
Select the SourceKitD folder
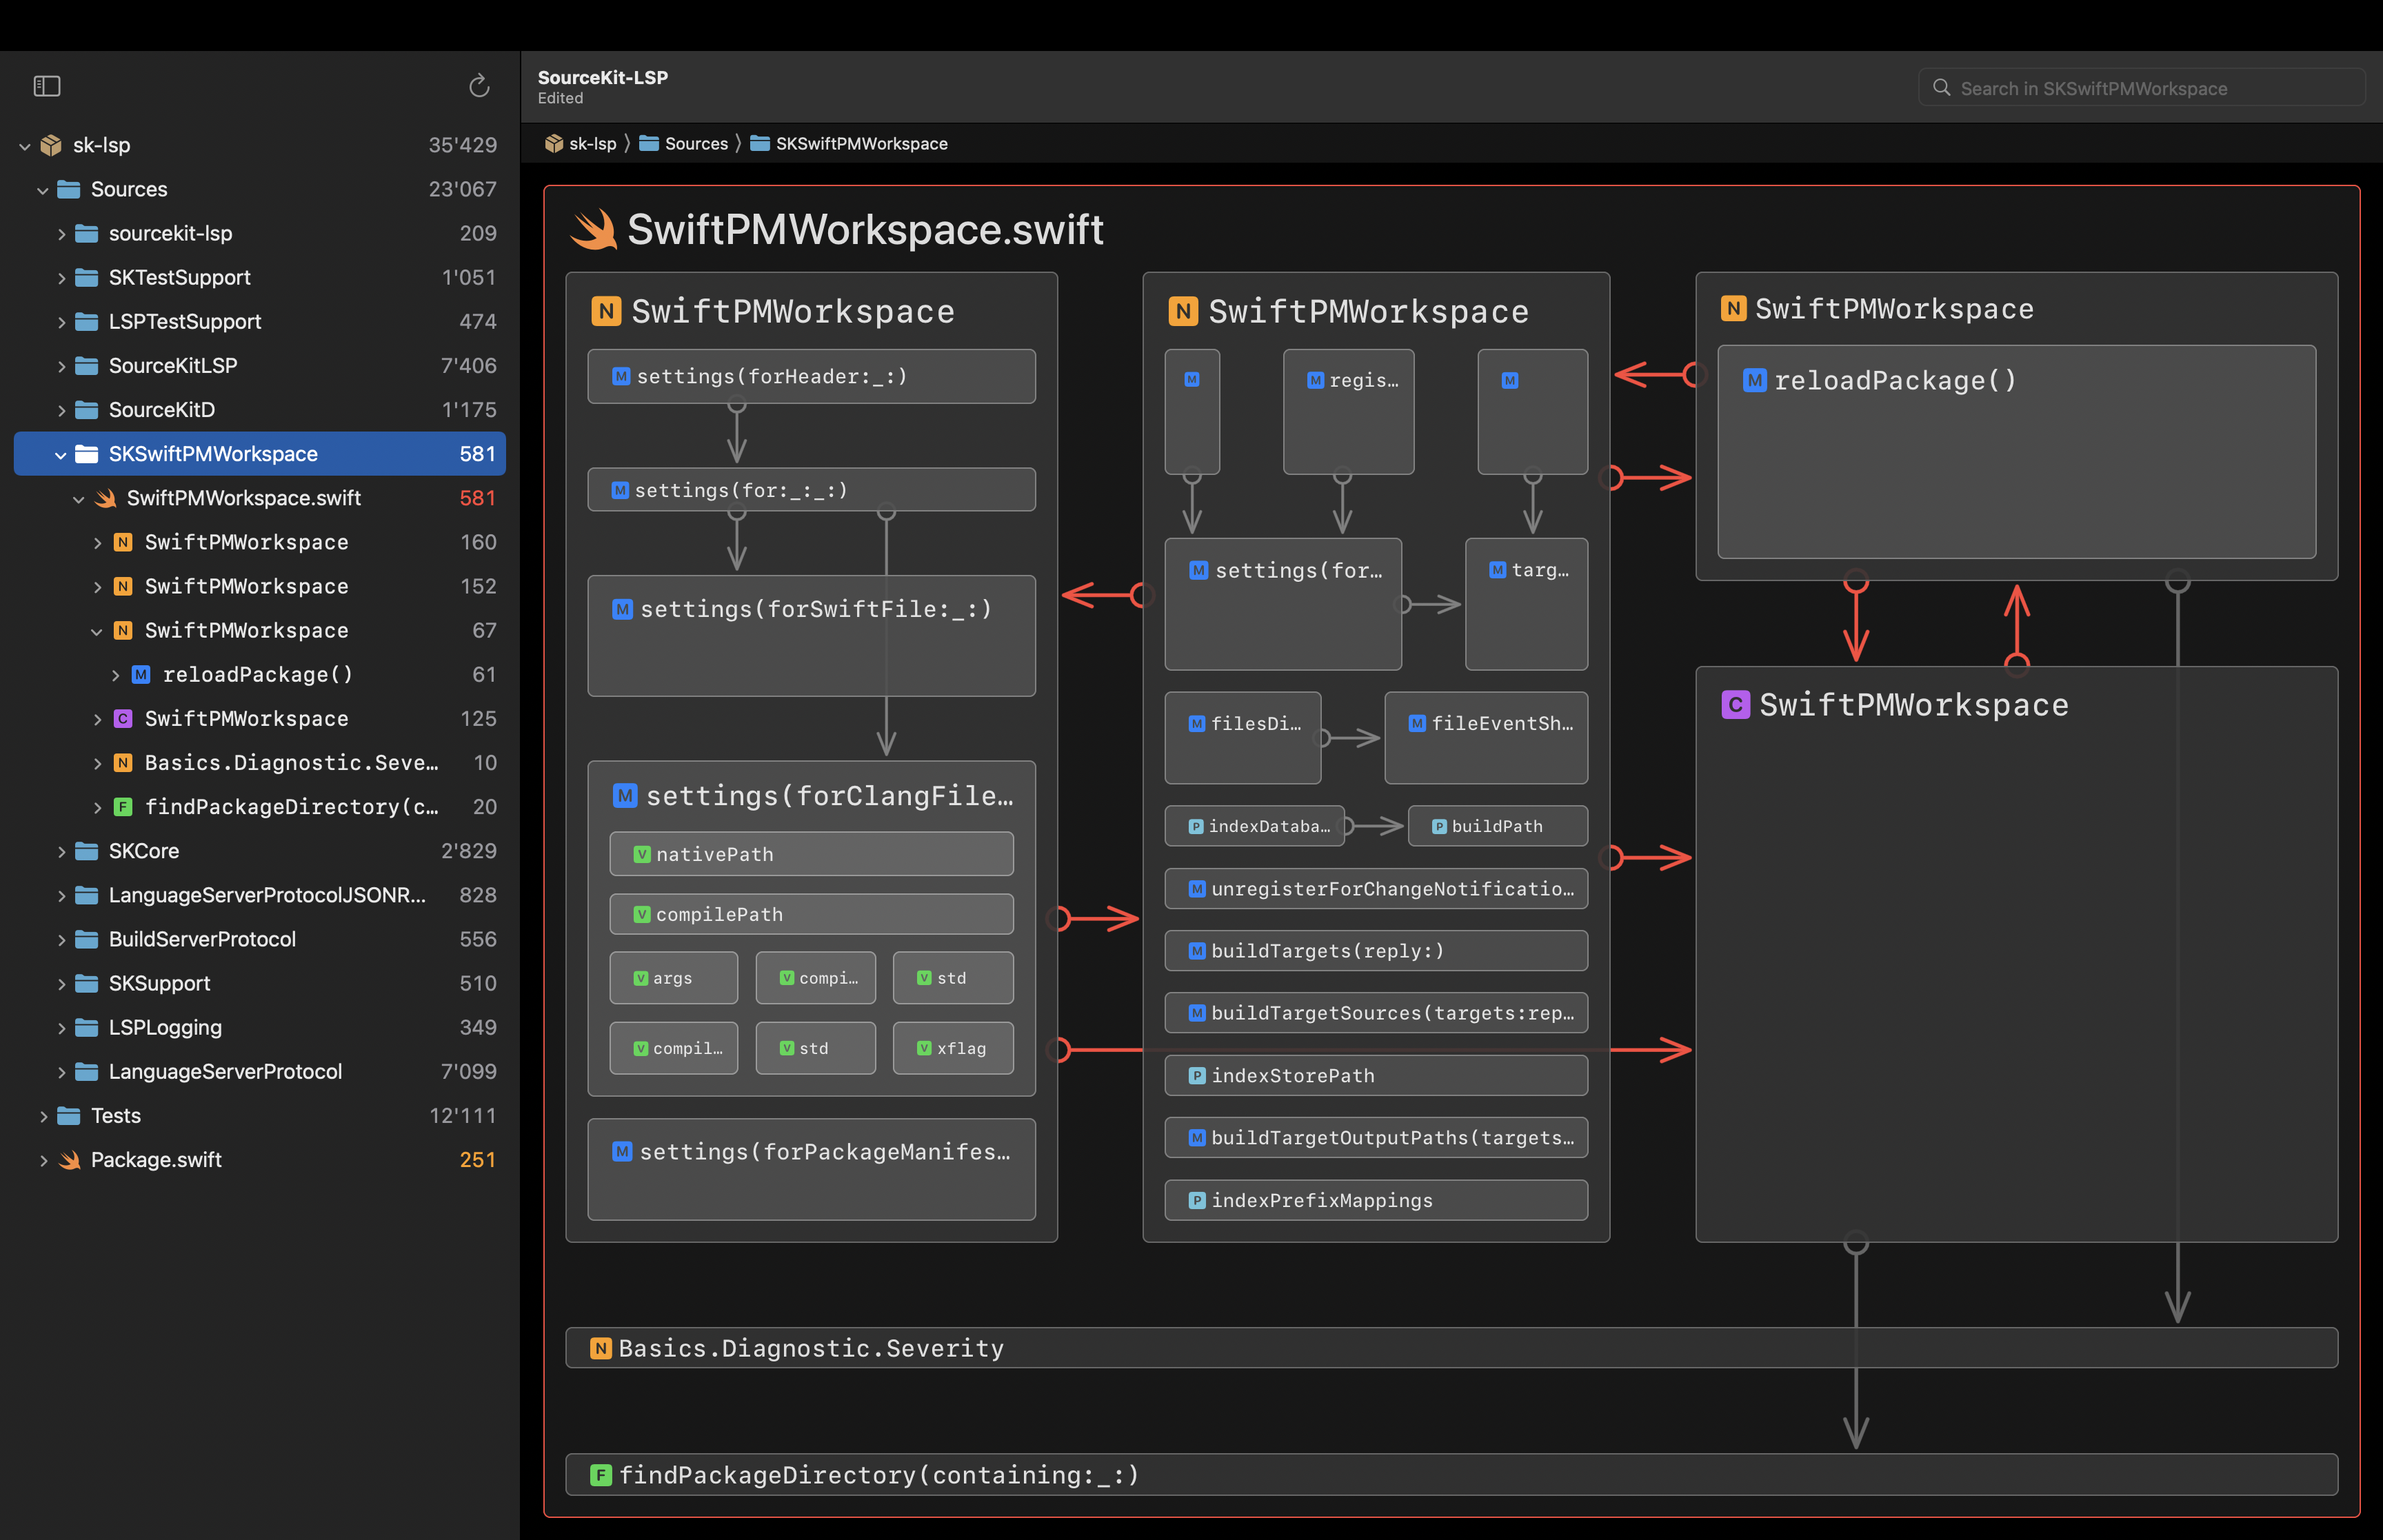[x=260, y=410]
